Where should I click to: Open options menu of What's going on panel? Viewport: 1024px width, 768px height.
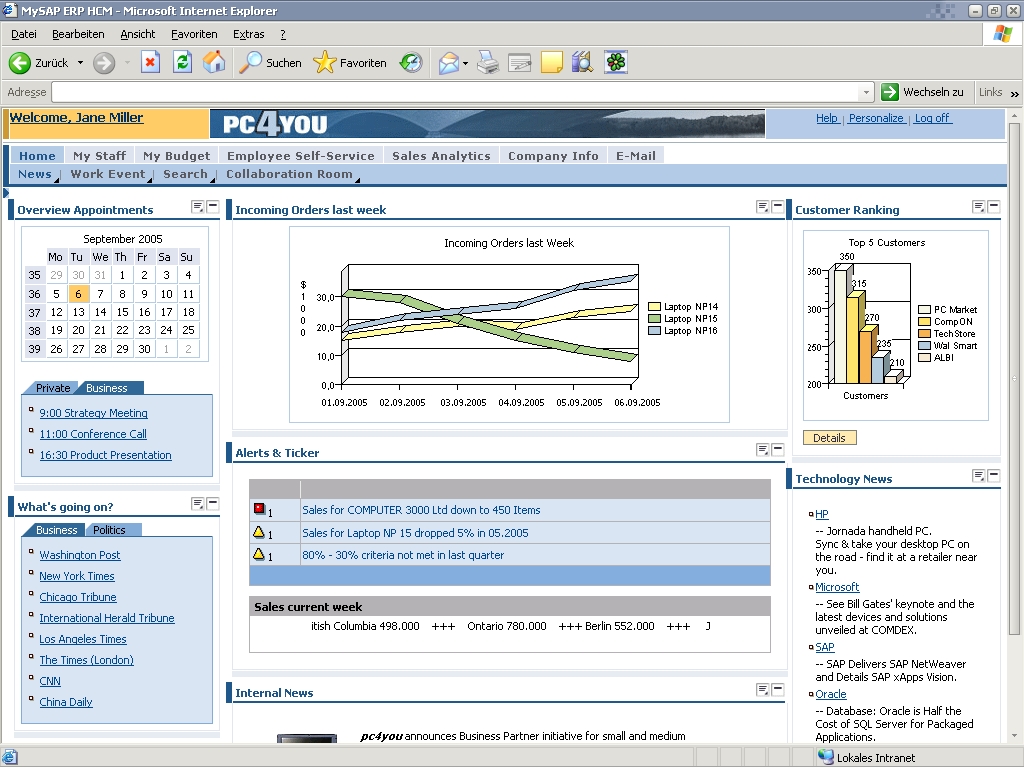197,504
